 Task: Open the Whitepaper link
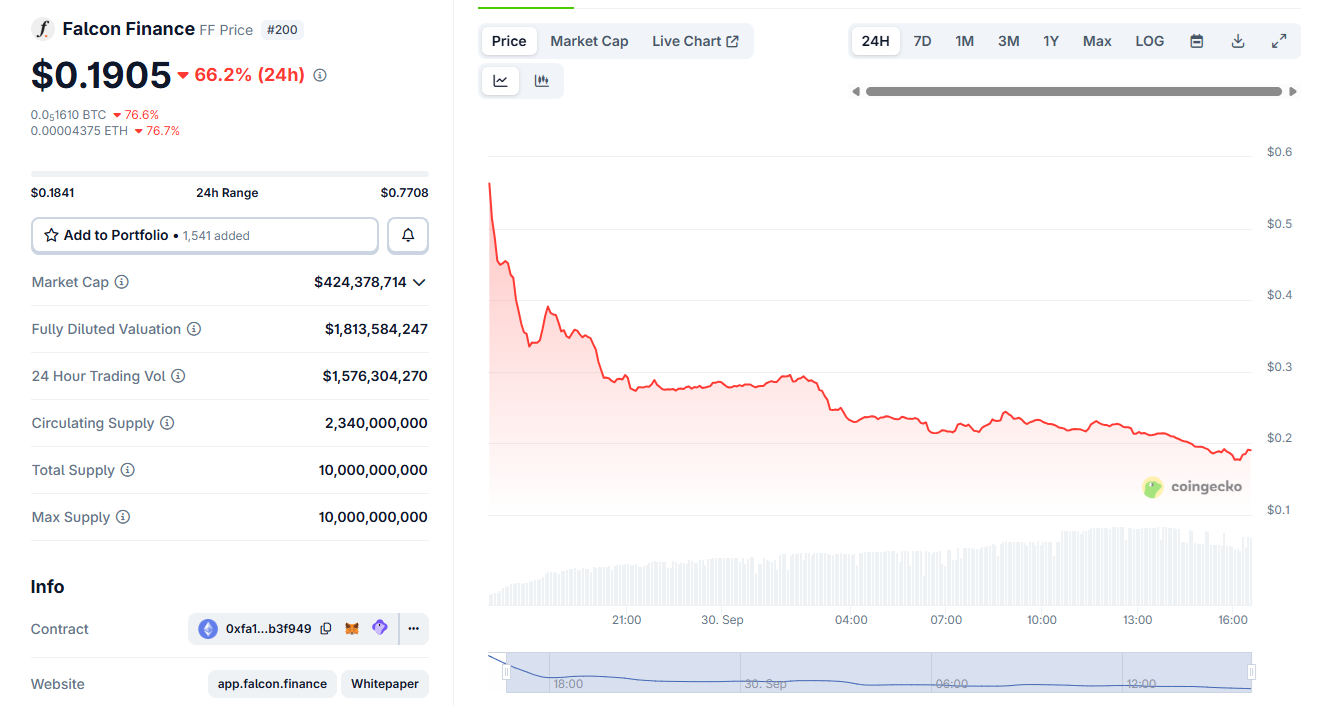[385, 684]
